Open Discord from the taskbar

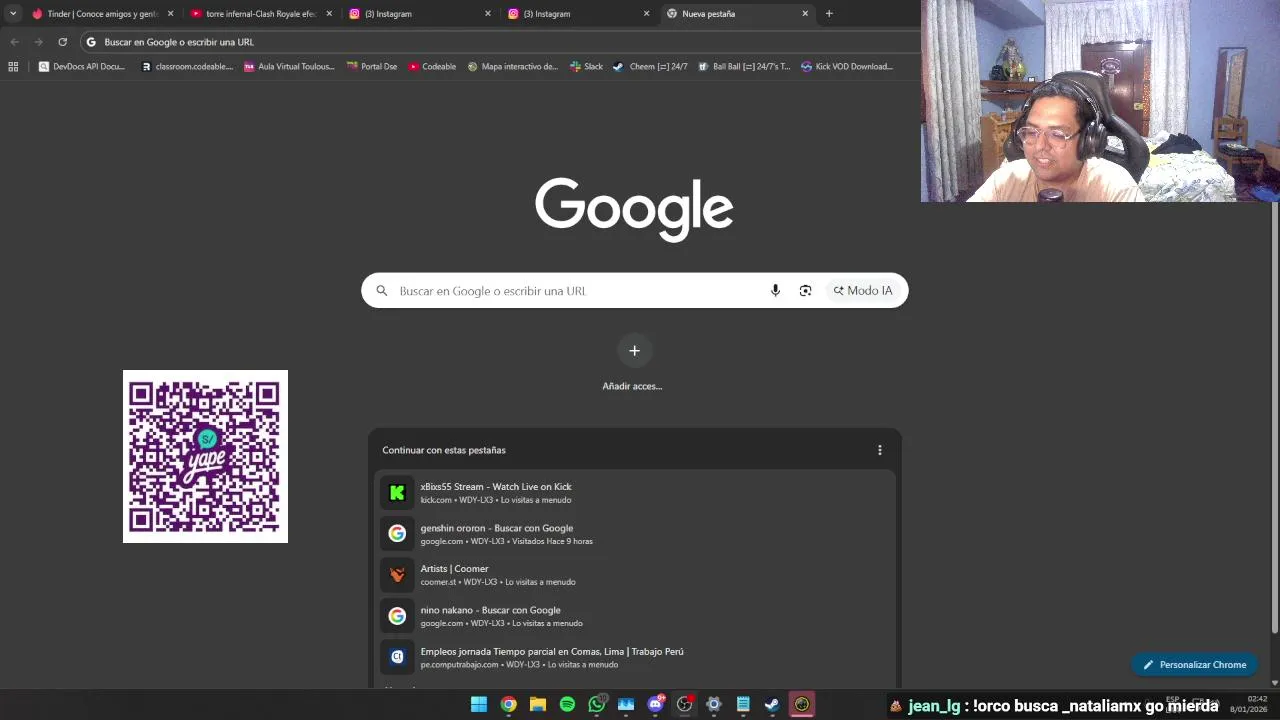pos(656,704)
